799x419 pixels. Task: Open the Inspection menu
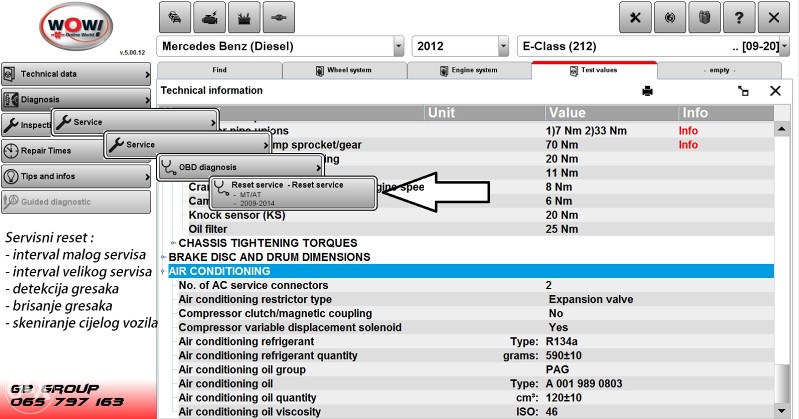[x=26, y=125]
